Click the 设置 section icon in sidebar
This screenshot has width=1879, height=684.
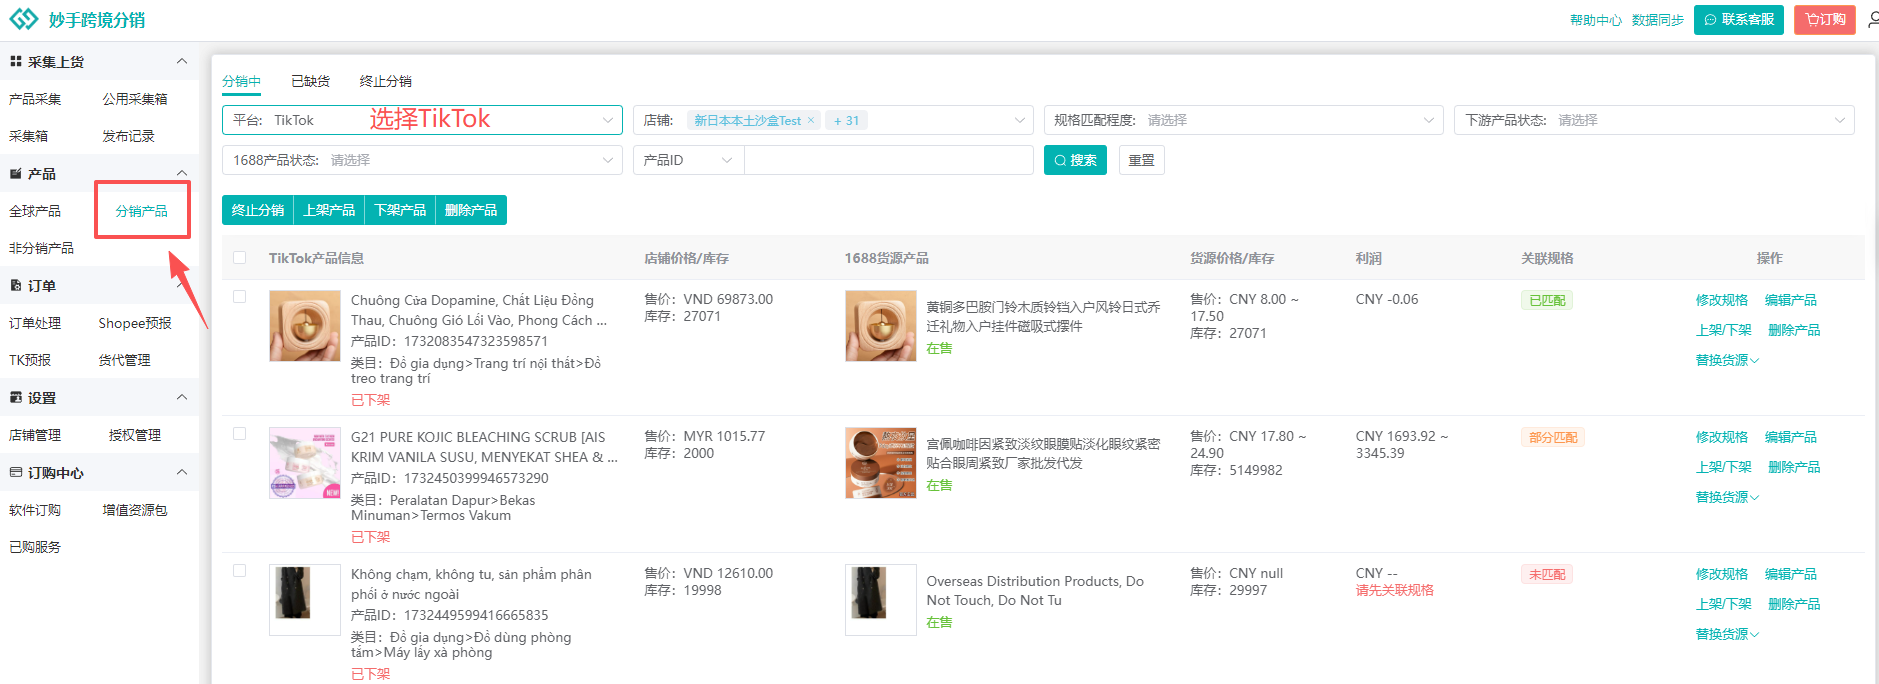point(16,397)
